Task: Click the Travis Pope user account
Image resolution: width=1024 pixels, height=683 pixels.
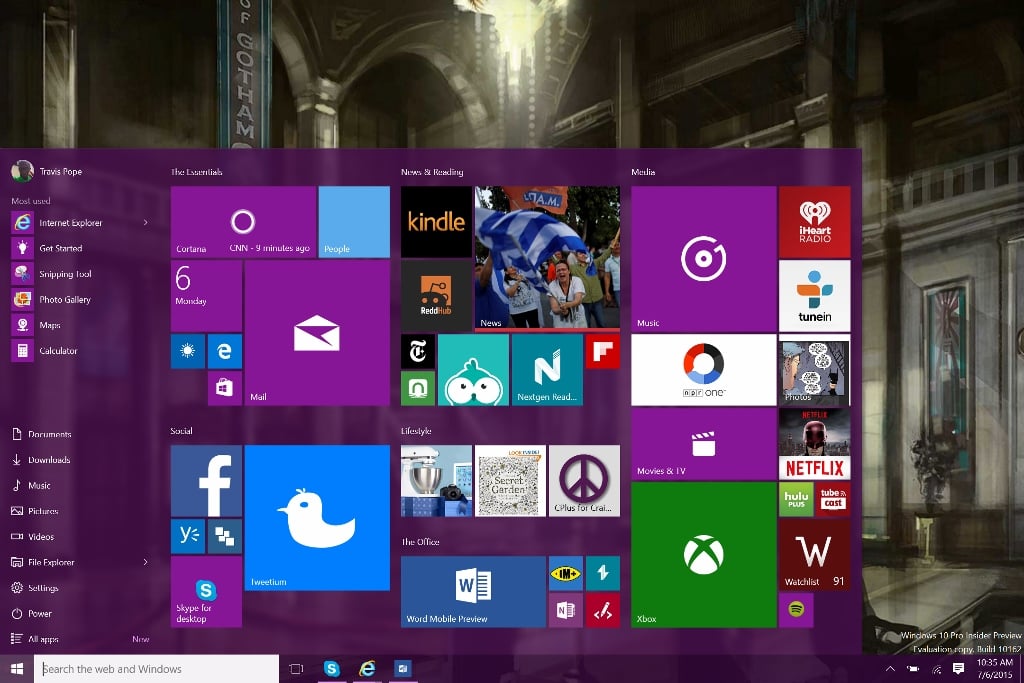Action: click(x=47, y=171)
